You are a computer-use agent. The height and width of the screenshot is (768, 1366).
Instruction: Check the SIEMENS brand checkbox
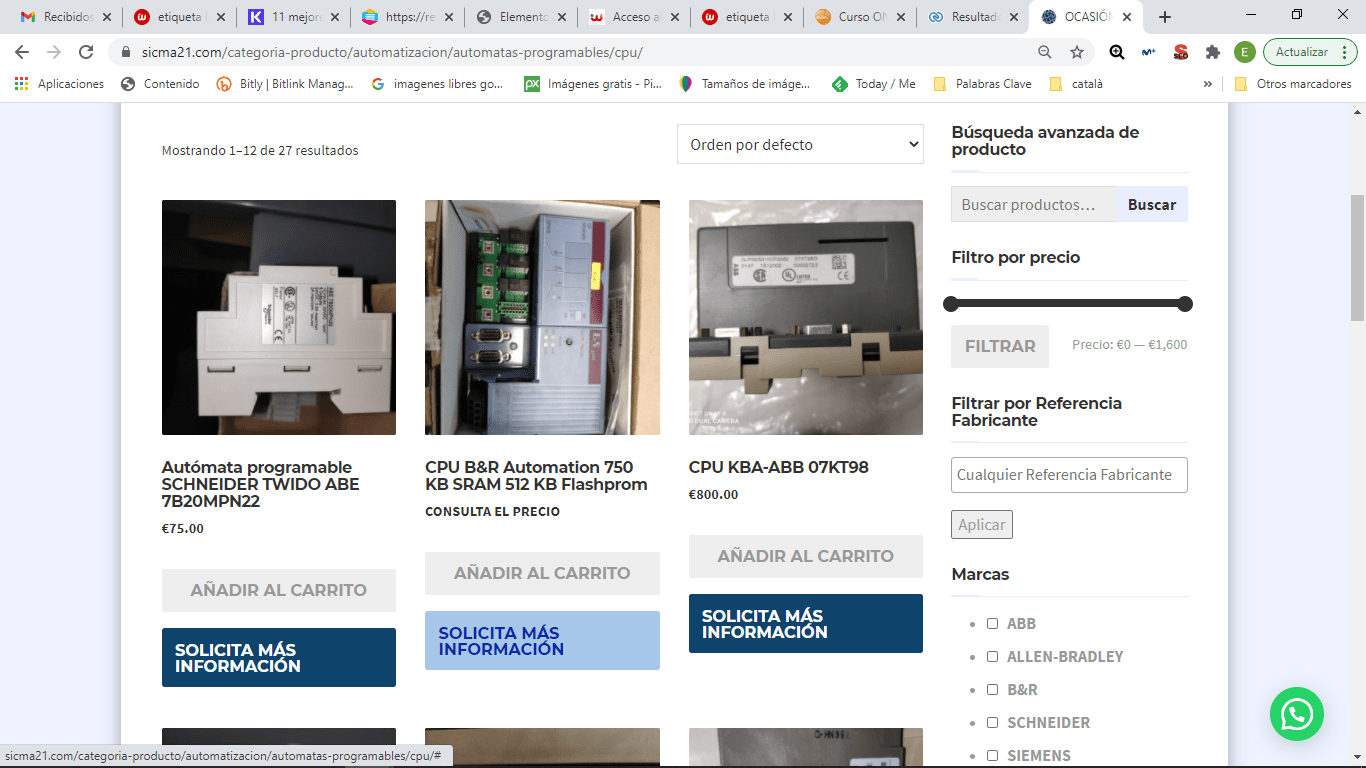point(992,755)
